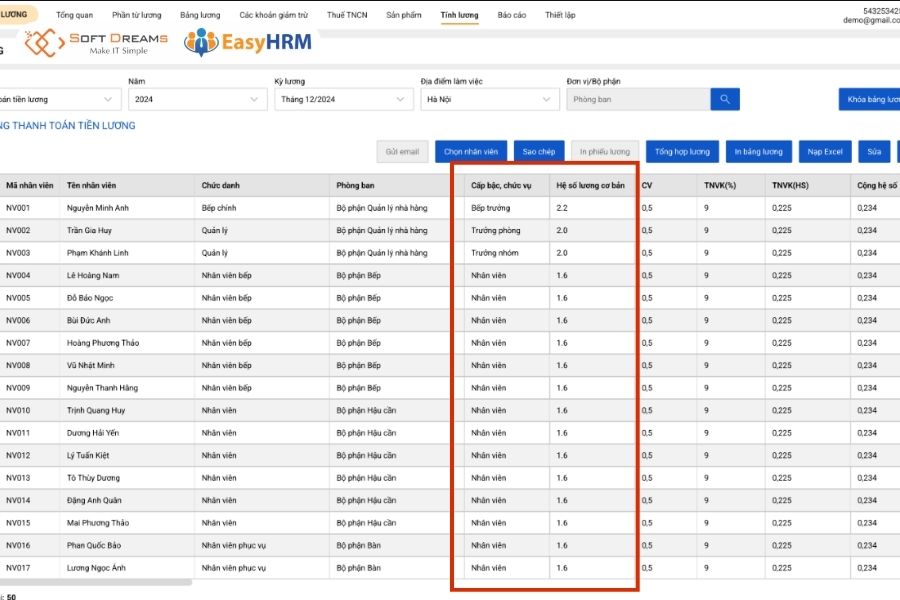Open the Tổng quan menu

coord(75,15)
